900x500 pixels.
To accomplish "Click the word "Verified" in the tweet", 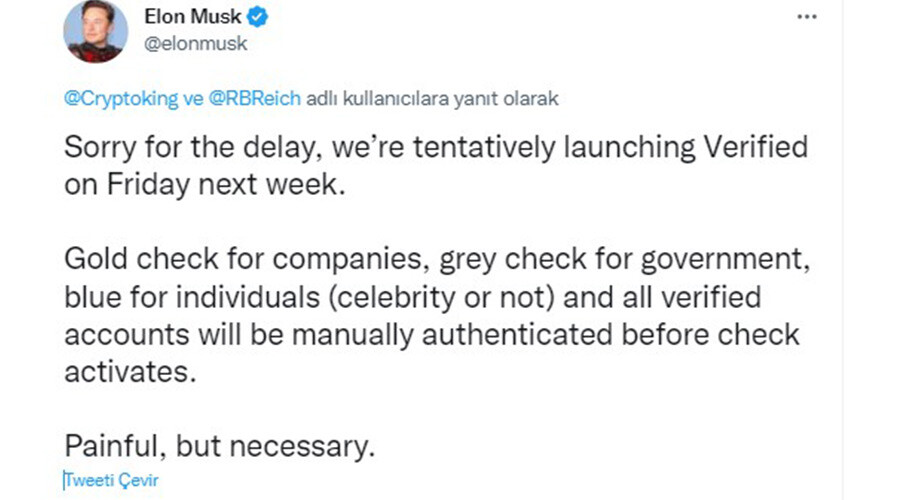I will (743, 148).
